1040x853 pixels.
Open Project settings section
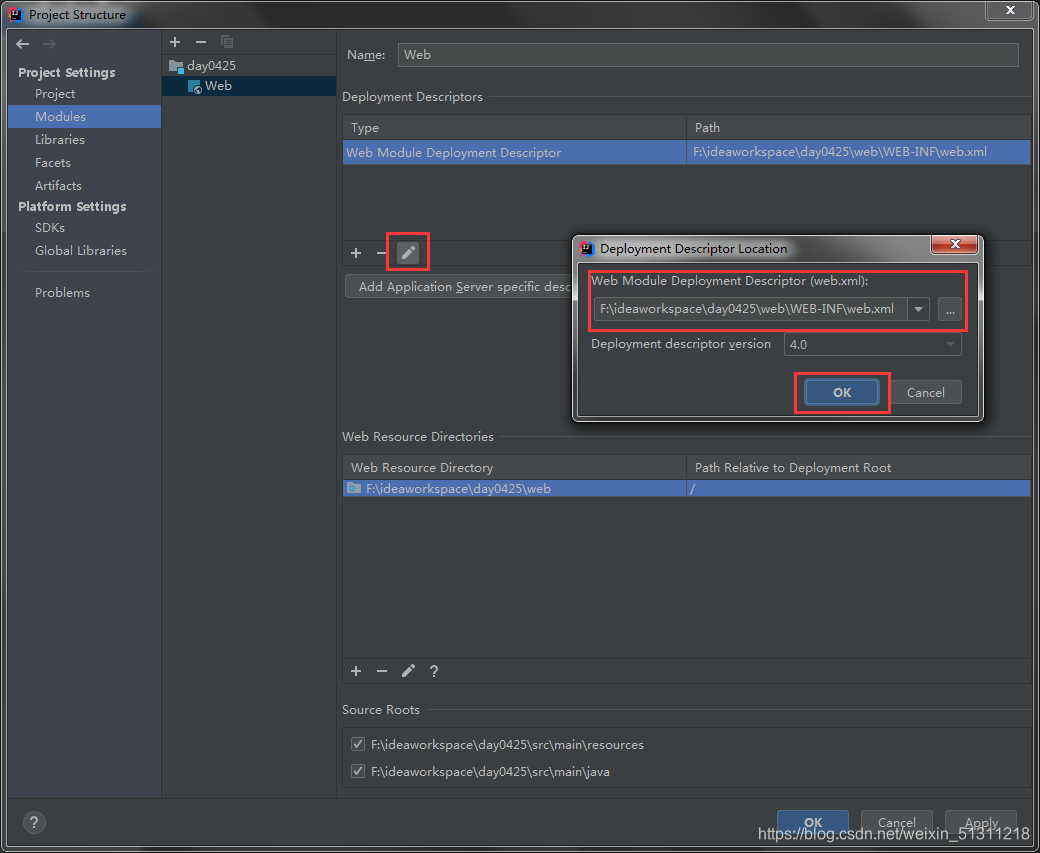click(x=55, y=94)
